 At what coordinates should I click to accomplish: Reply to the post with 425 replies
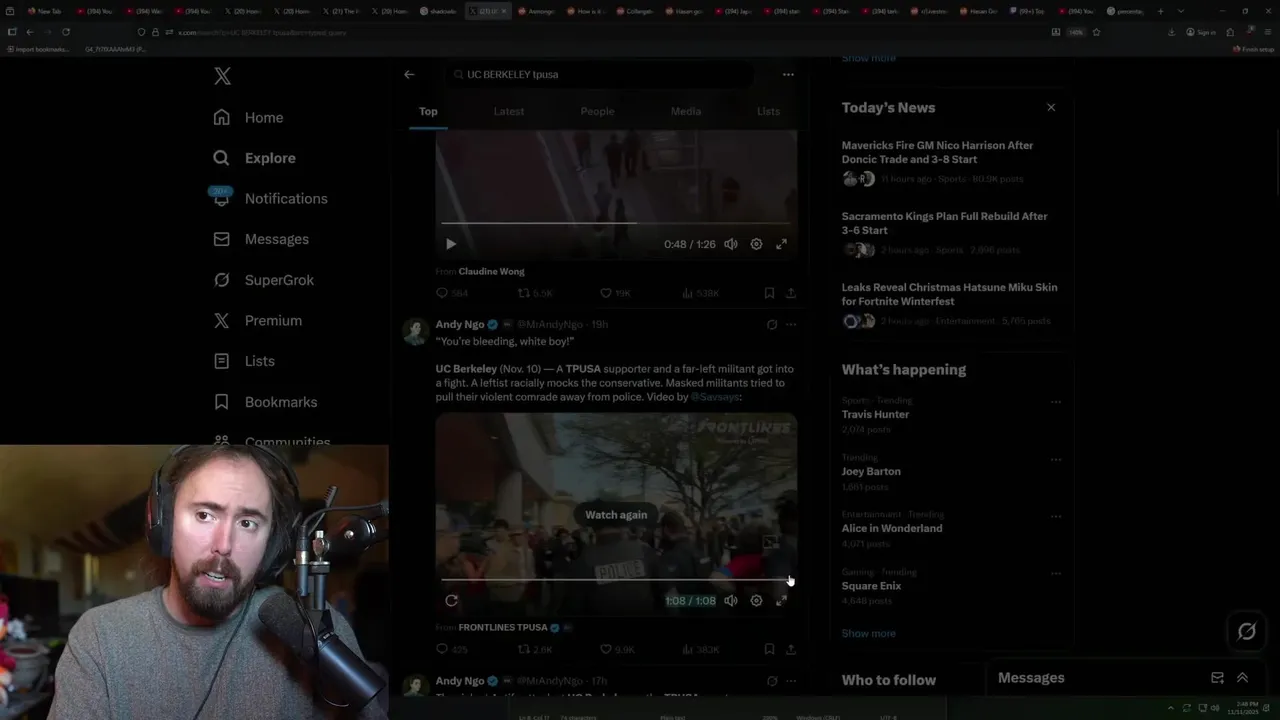[x=453, y=649]
